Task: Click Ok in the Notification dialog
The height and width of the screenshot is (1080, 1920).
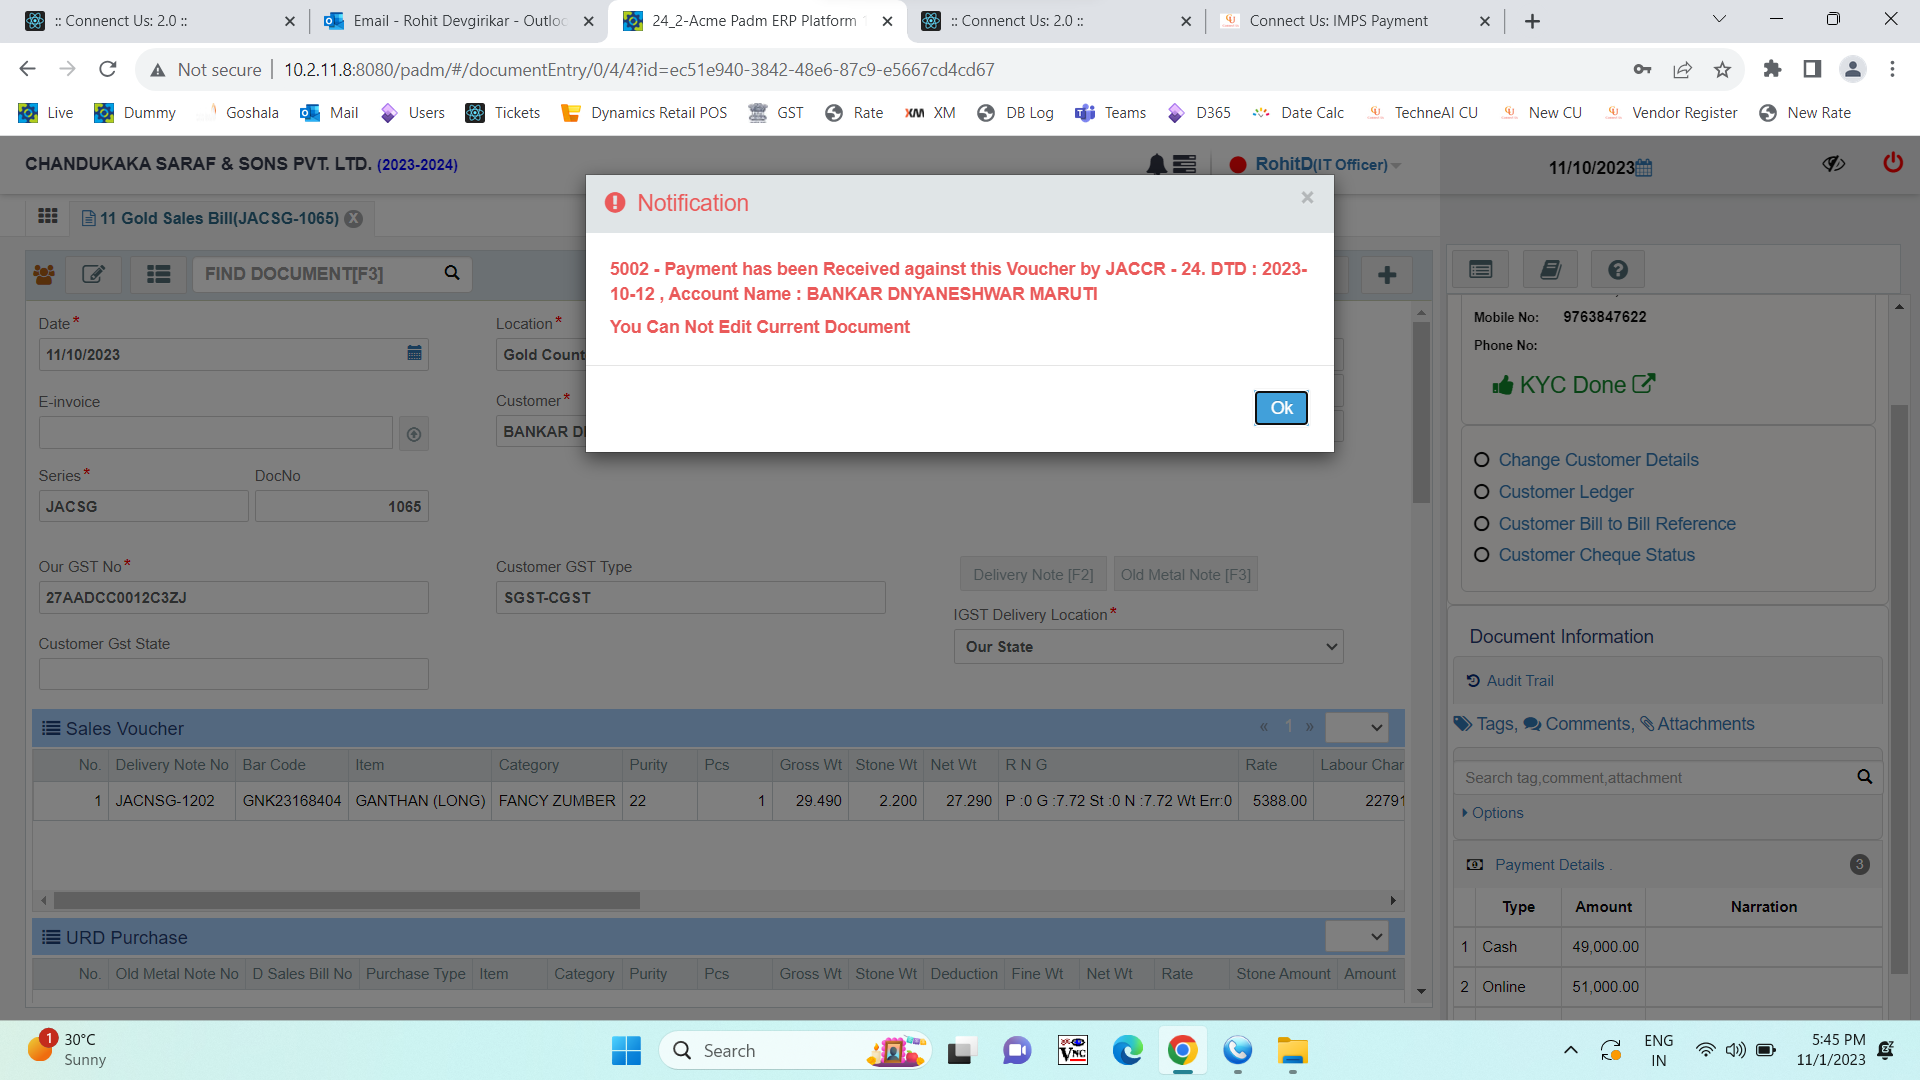Action: [x=1281, y=408]
